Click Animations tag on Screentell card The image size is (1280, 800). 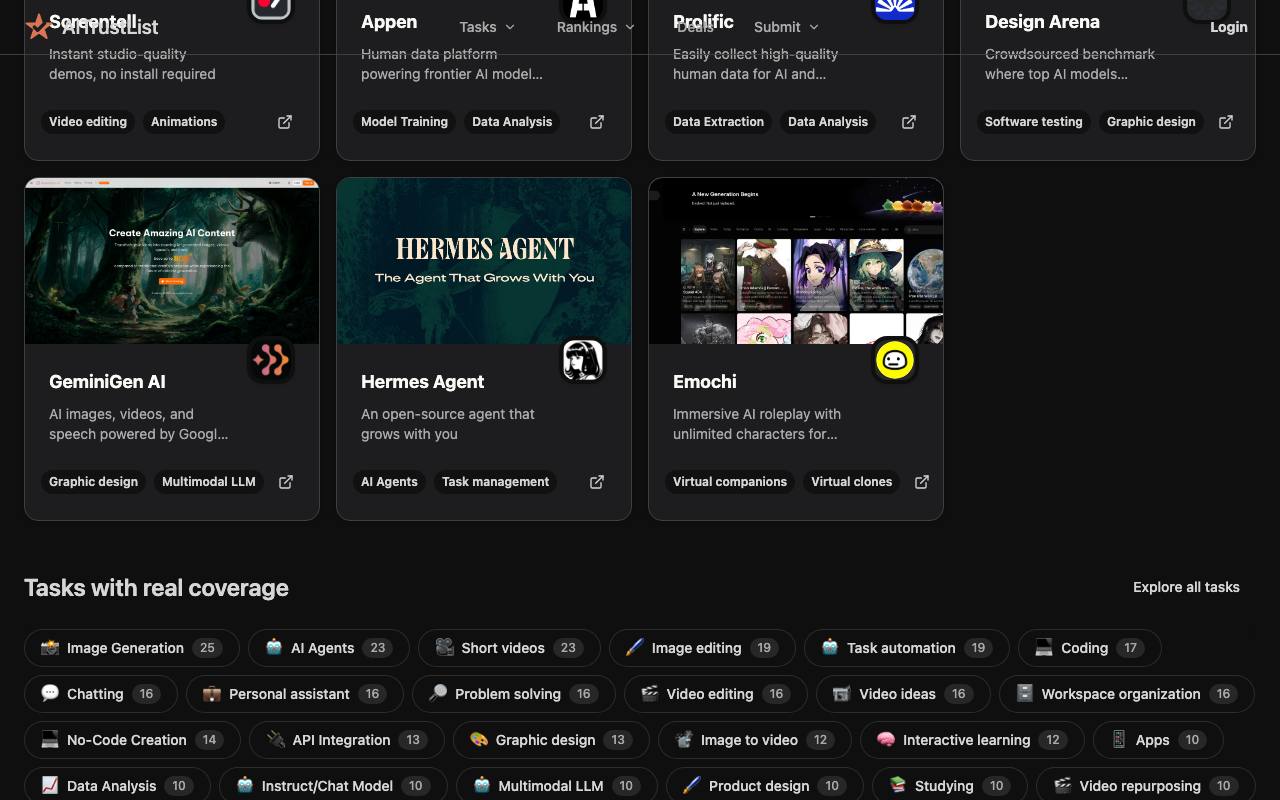184,122
